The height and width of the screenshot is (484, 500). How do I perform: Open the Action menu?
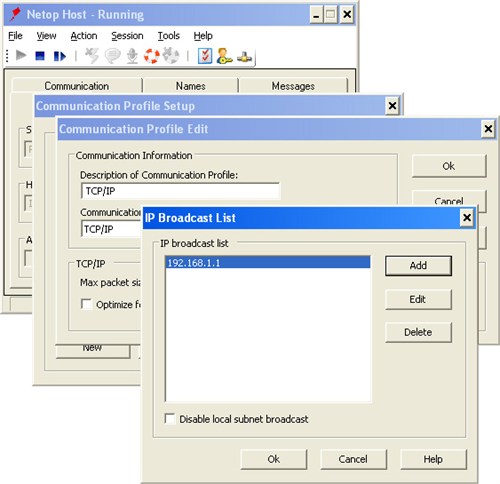coord(84,36)
